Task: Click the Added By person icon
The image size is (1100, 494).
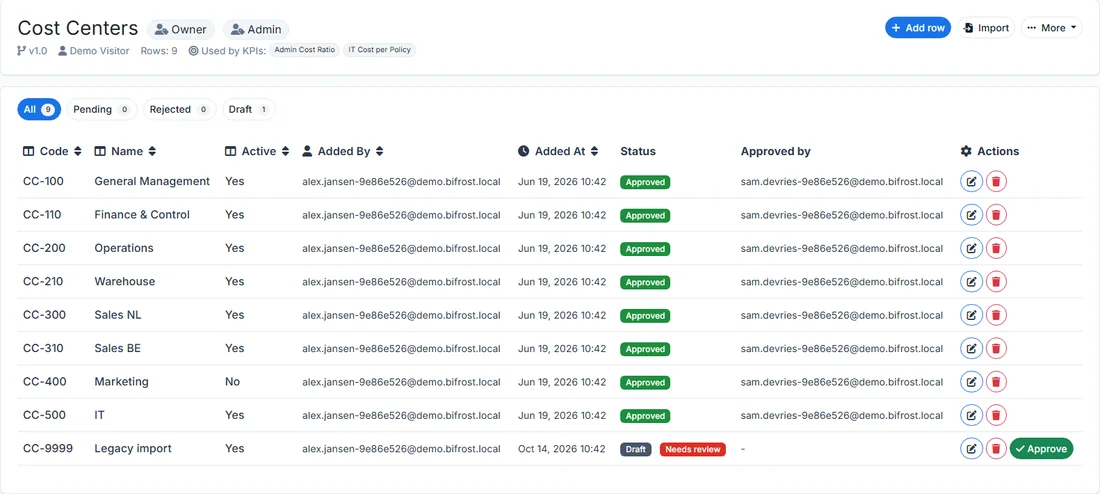Action: click(x=307, y=151)
